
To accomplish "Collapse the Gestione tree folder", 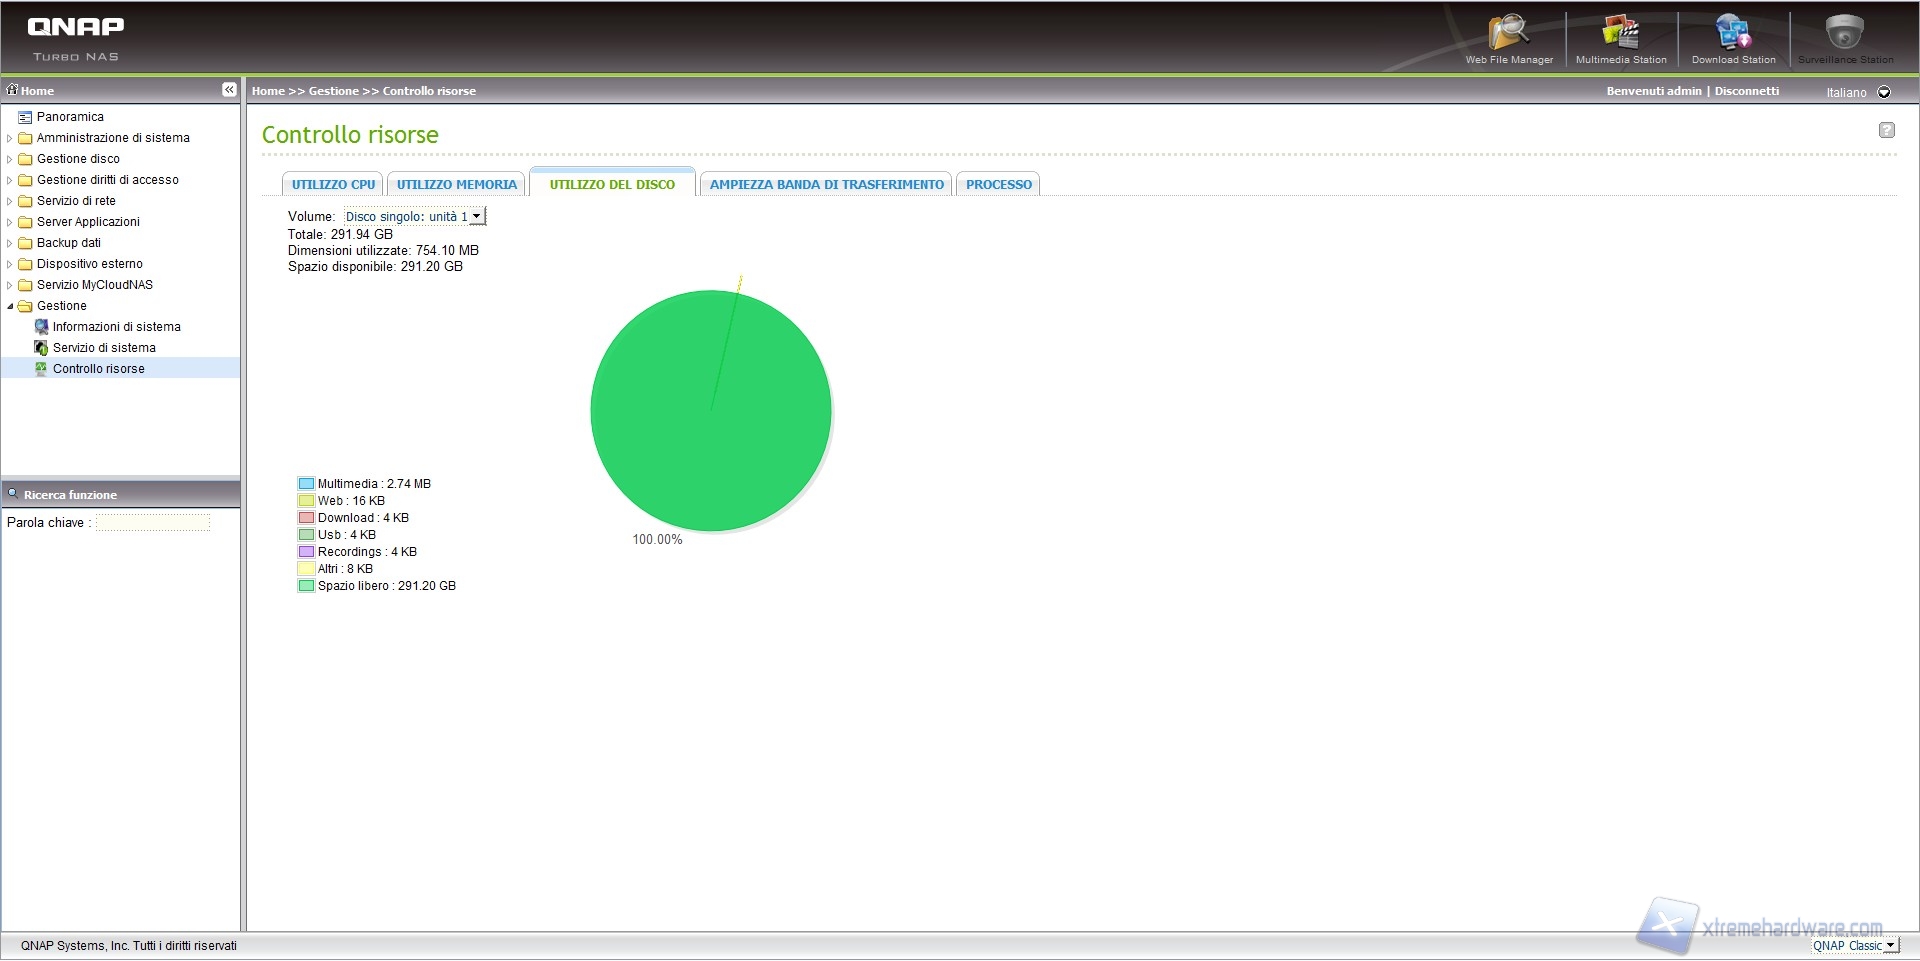I will pyautogui.click(x=10, y=306).
